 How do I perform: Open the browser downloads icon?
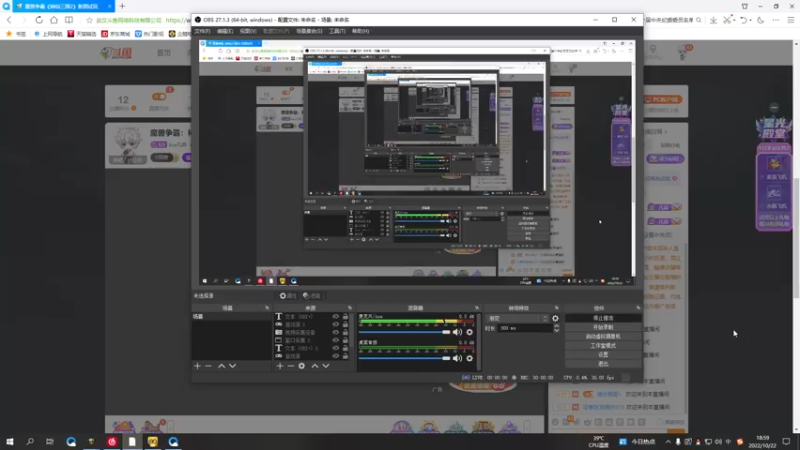tap(713, 20)
